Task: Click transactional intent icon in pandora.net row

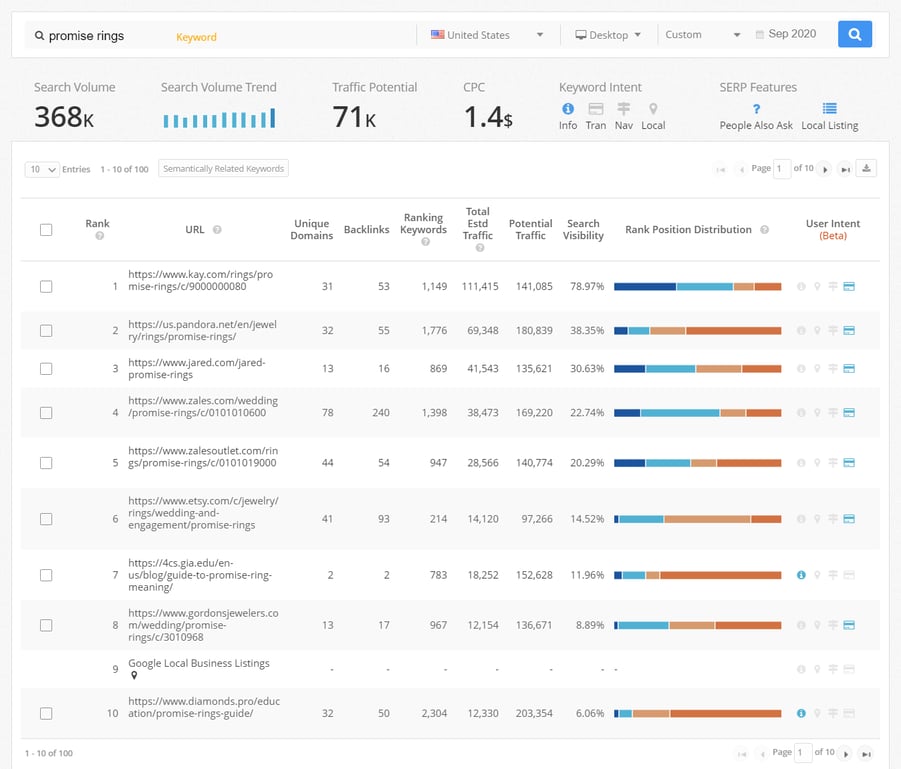Action: click(x=849, y=330)
